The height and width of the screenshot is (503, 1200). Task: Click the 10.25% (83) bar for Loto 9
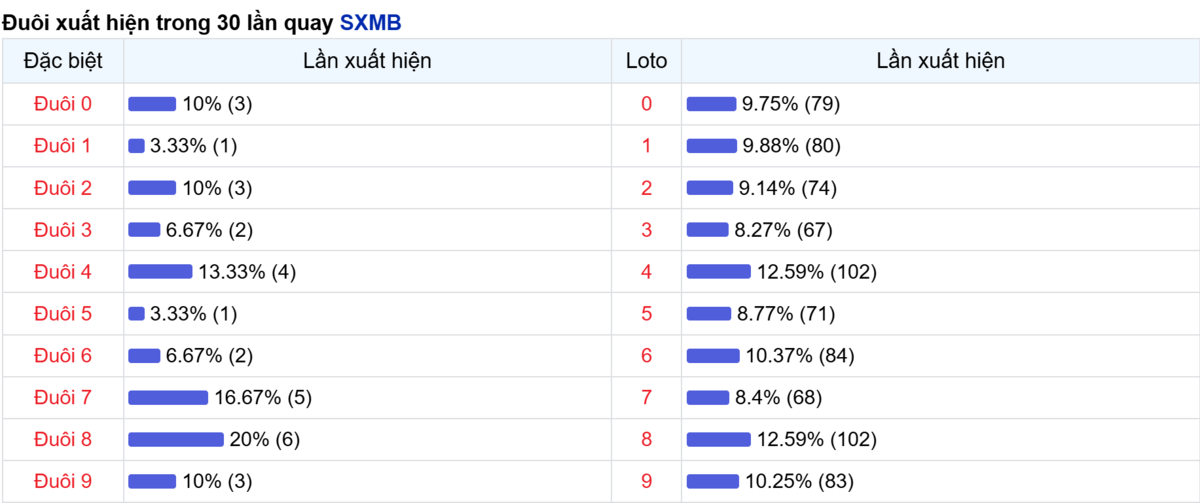point(713,482)
